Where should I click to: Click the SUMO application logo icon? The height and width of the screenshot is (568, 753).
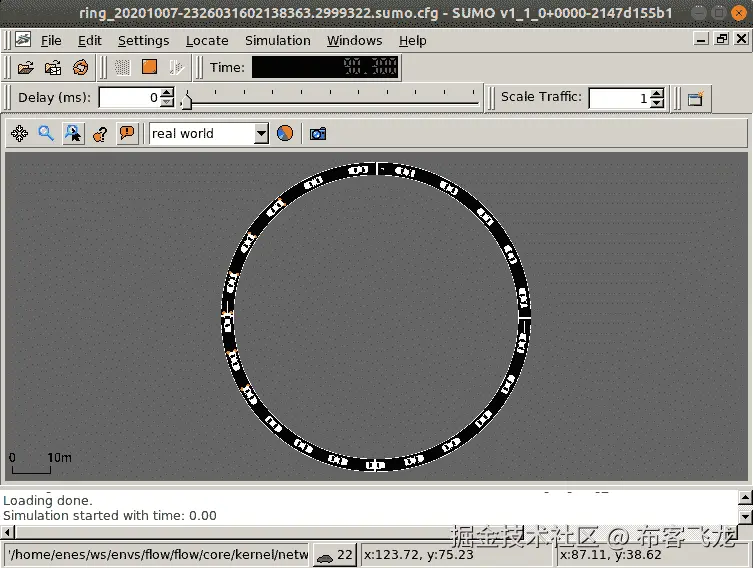pyautogui.click(x=23, y=39)
